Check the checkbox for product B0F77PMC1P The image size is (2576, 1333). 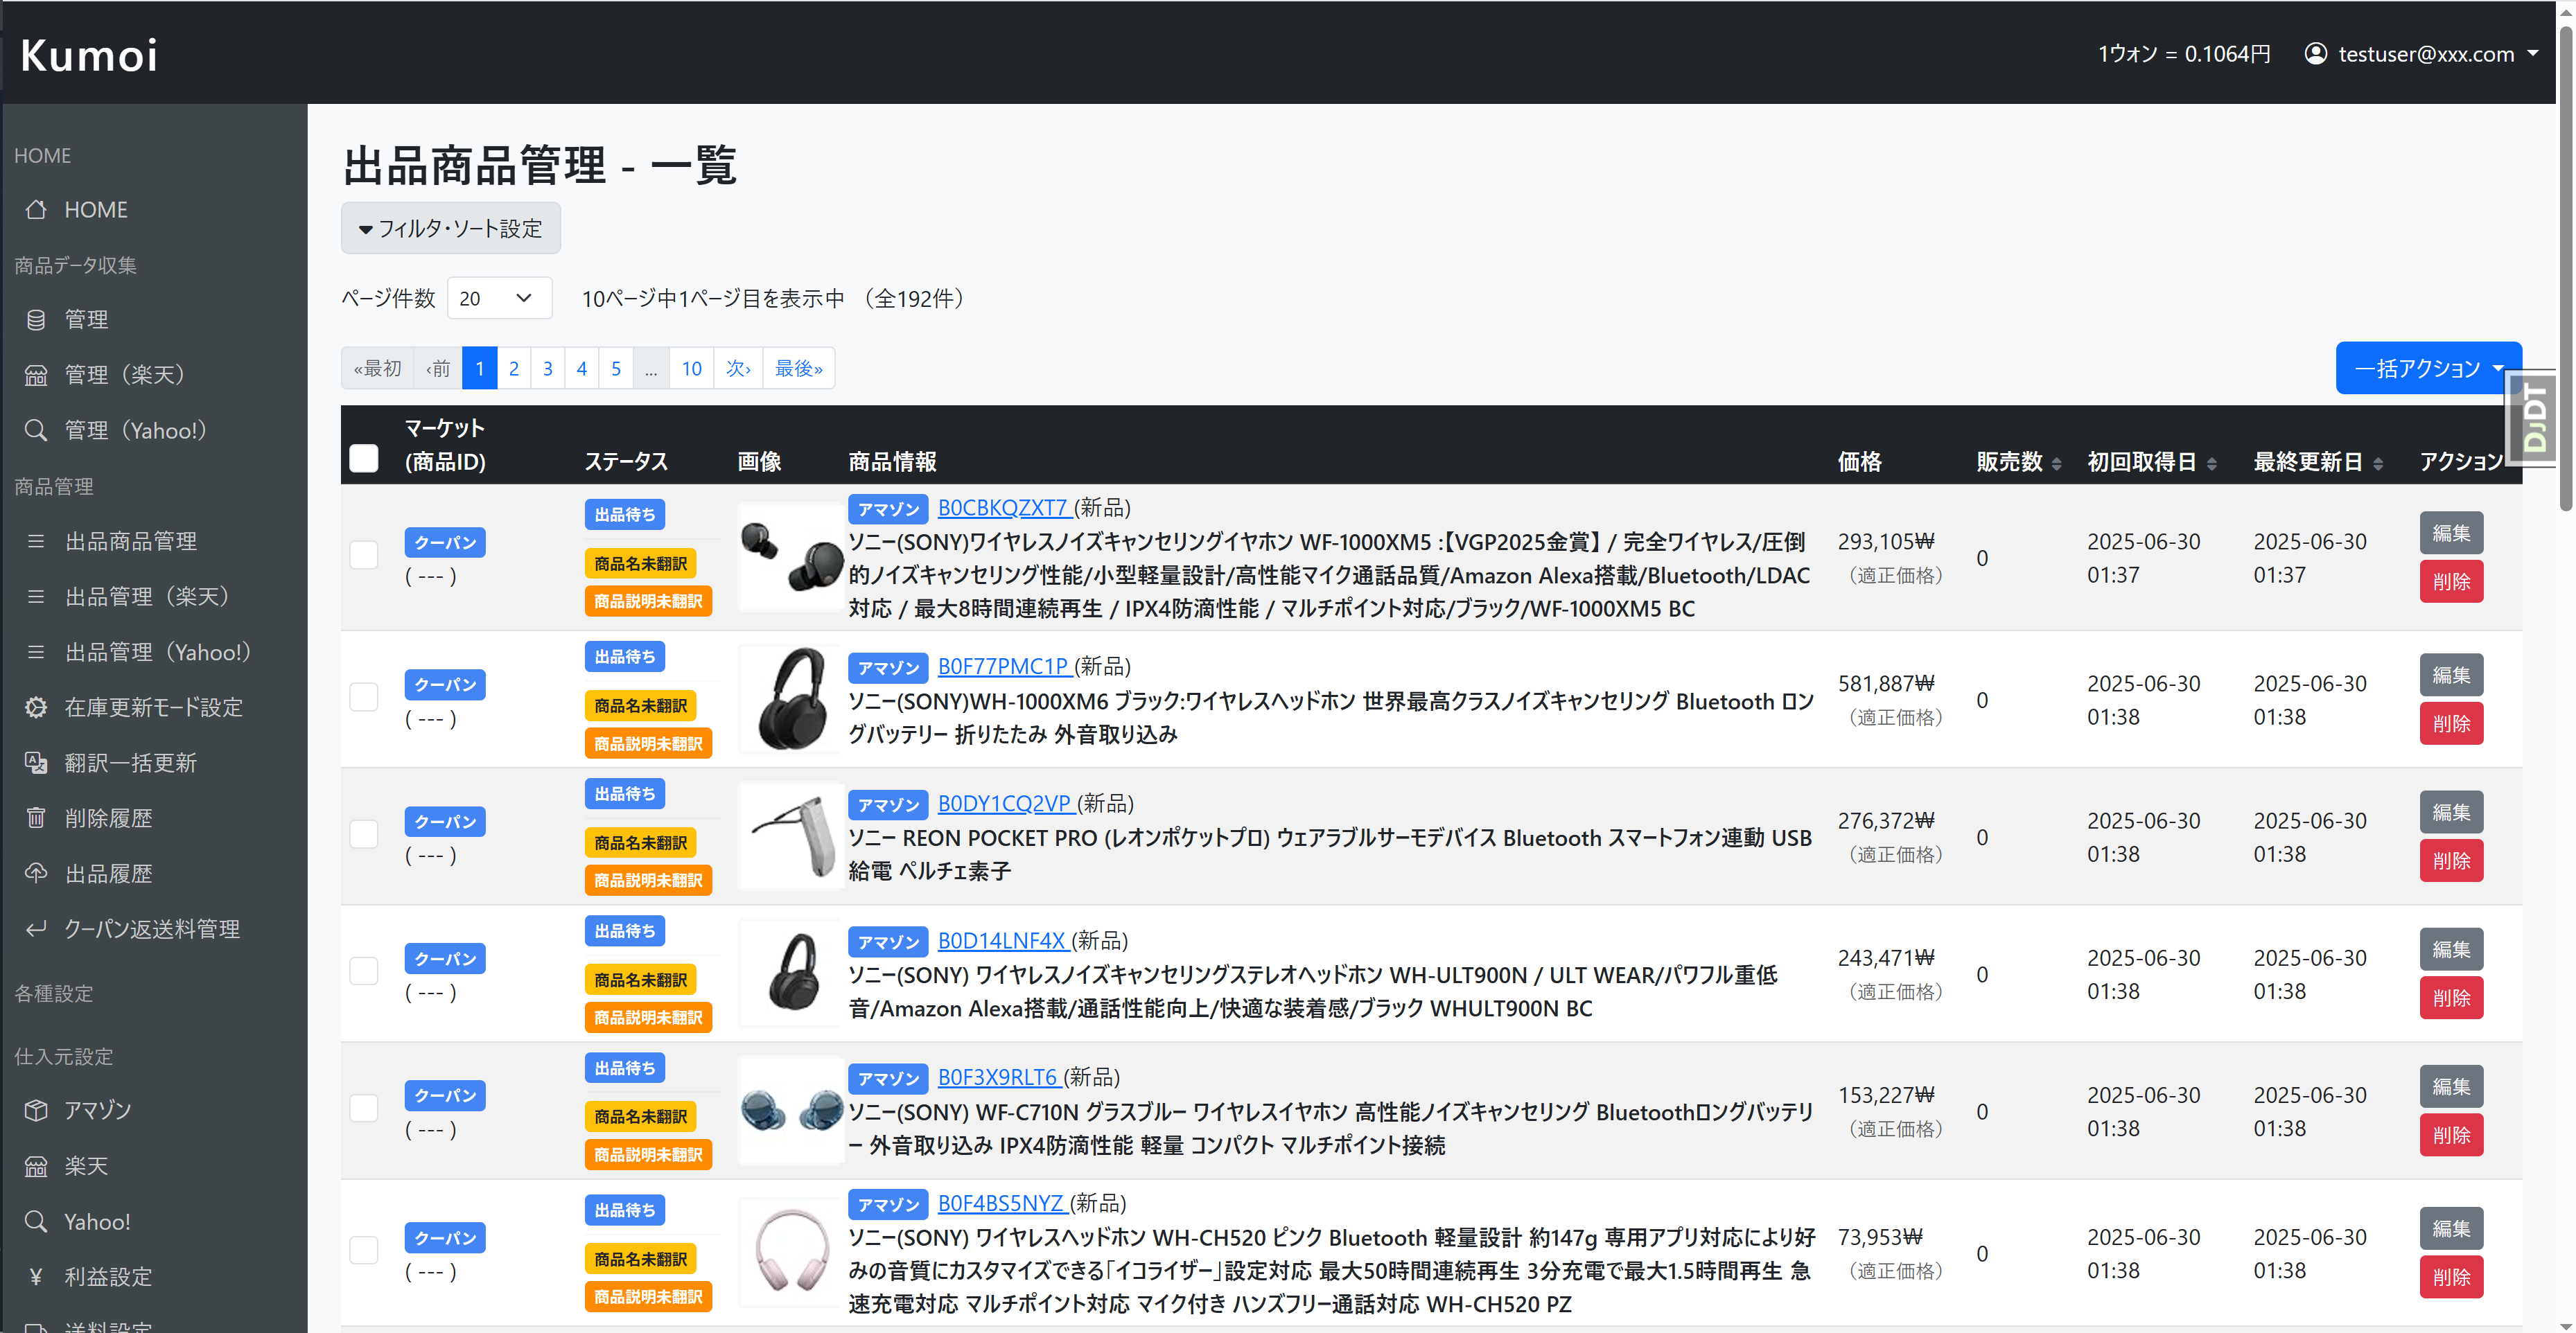[364, 698]
